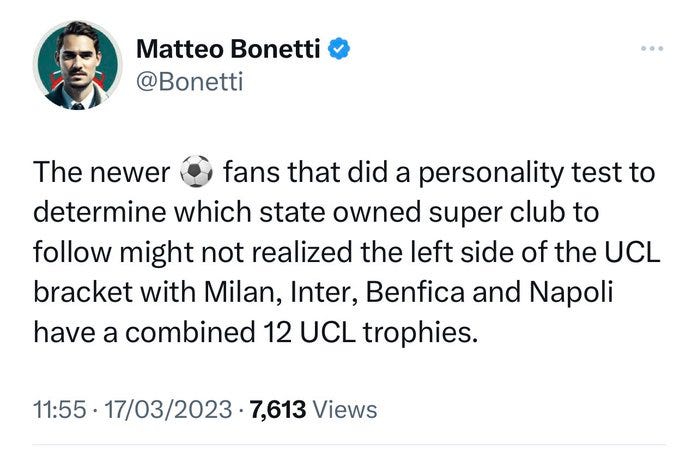The image size is (680, 450).
Task: Visit the @Bonetti handle
Action: point(190,82)
